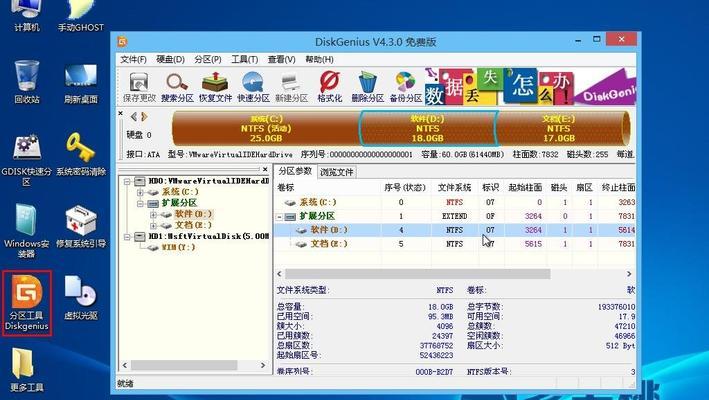Image resolution: width=709 pixels, height=400 pixels.
Task: Select 软件(D:) row in partition table
Action: [x=456, y=230]
